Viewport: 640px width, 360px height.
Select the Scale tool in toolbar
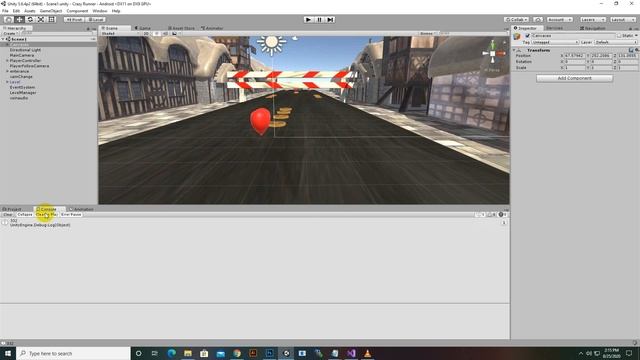coord(41,20)
